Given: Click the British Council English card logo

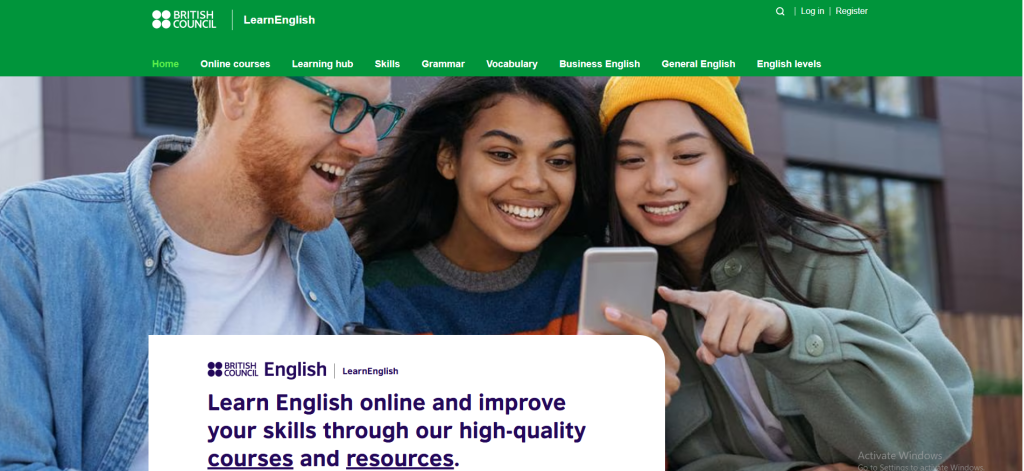Looking at the screenshot, I should coord(266,370).
